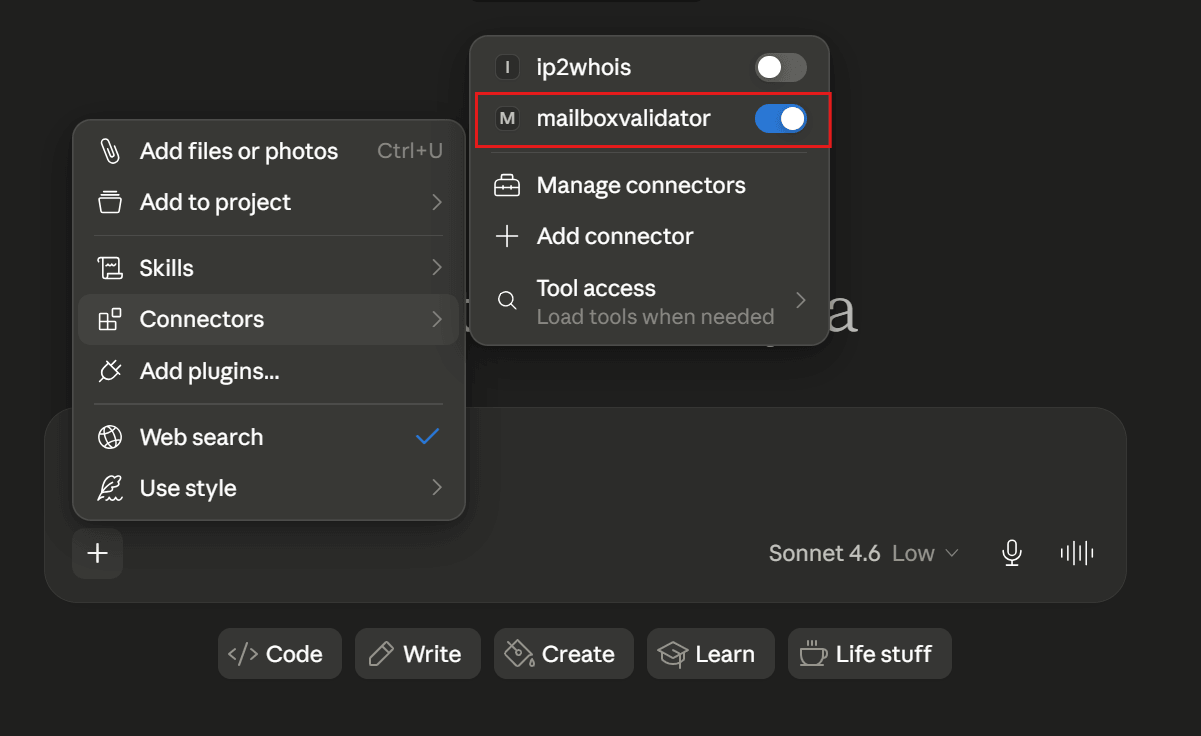The height and width of the screenshot is (736, 1201).
Task: Open the Skills menu entry
Action: point(269,268)
